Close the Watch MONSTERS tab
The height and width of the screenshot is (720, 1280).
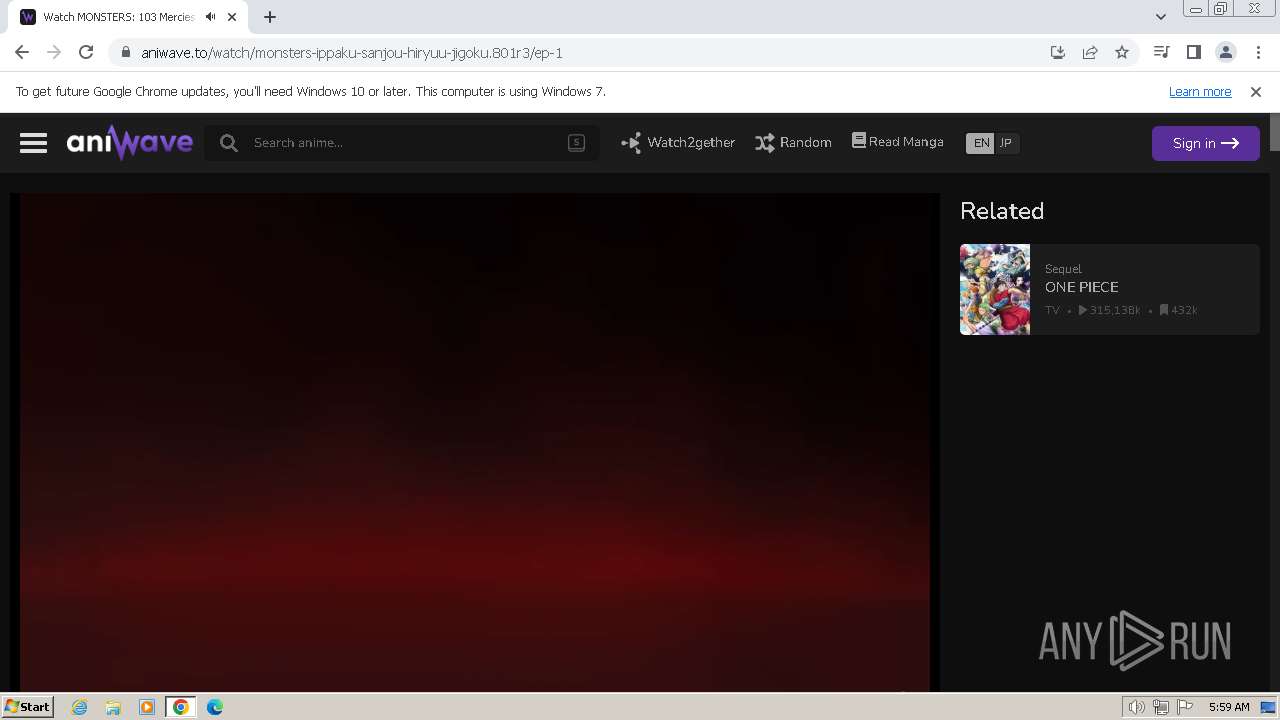(x=232, y=17)
